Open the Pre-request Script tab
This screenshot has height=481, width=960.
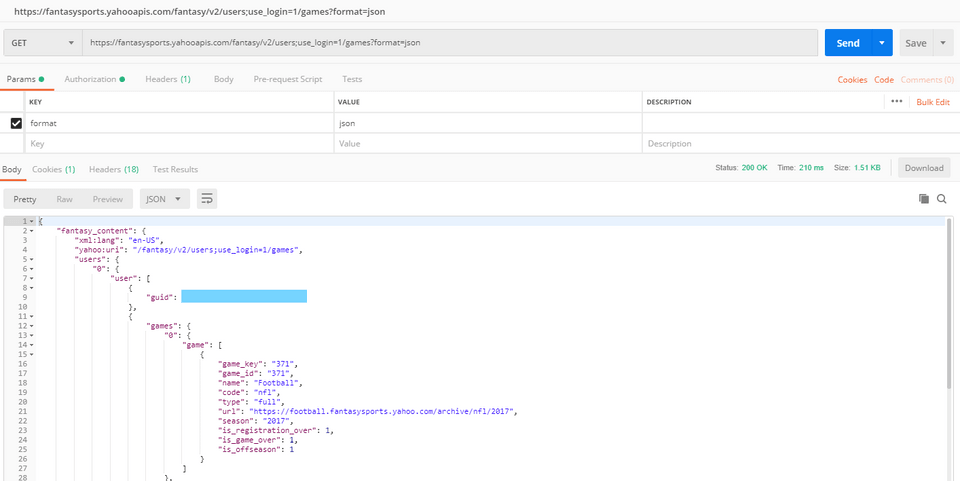click(x=288, y=79)
